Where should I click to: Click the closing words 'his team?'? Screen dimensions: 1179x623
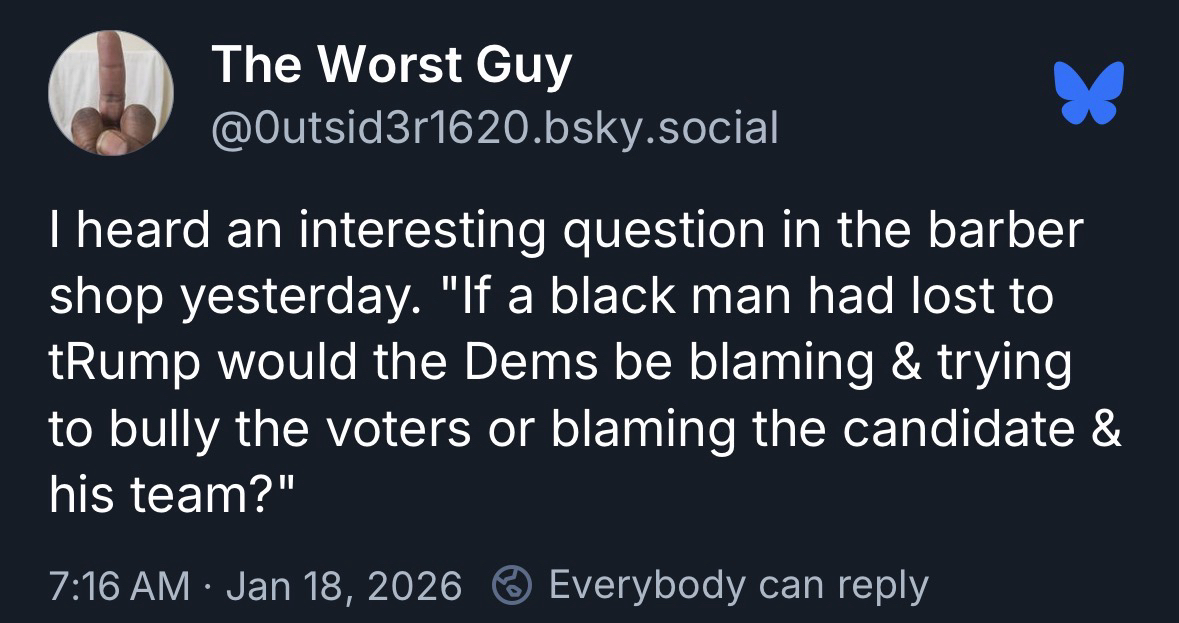[171, 496]
